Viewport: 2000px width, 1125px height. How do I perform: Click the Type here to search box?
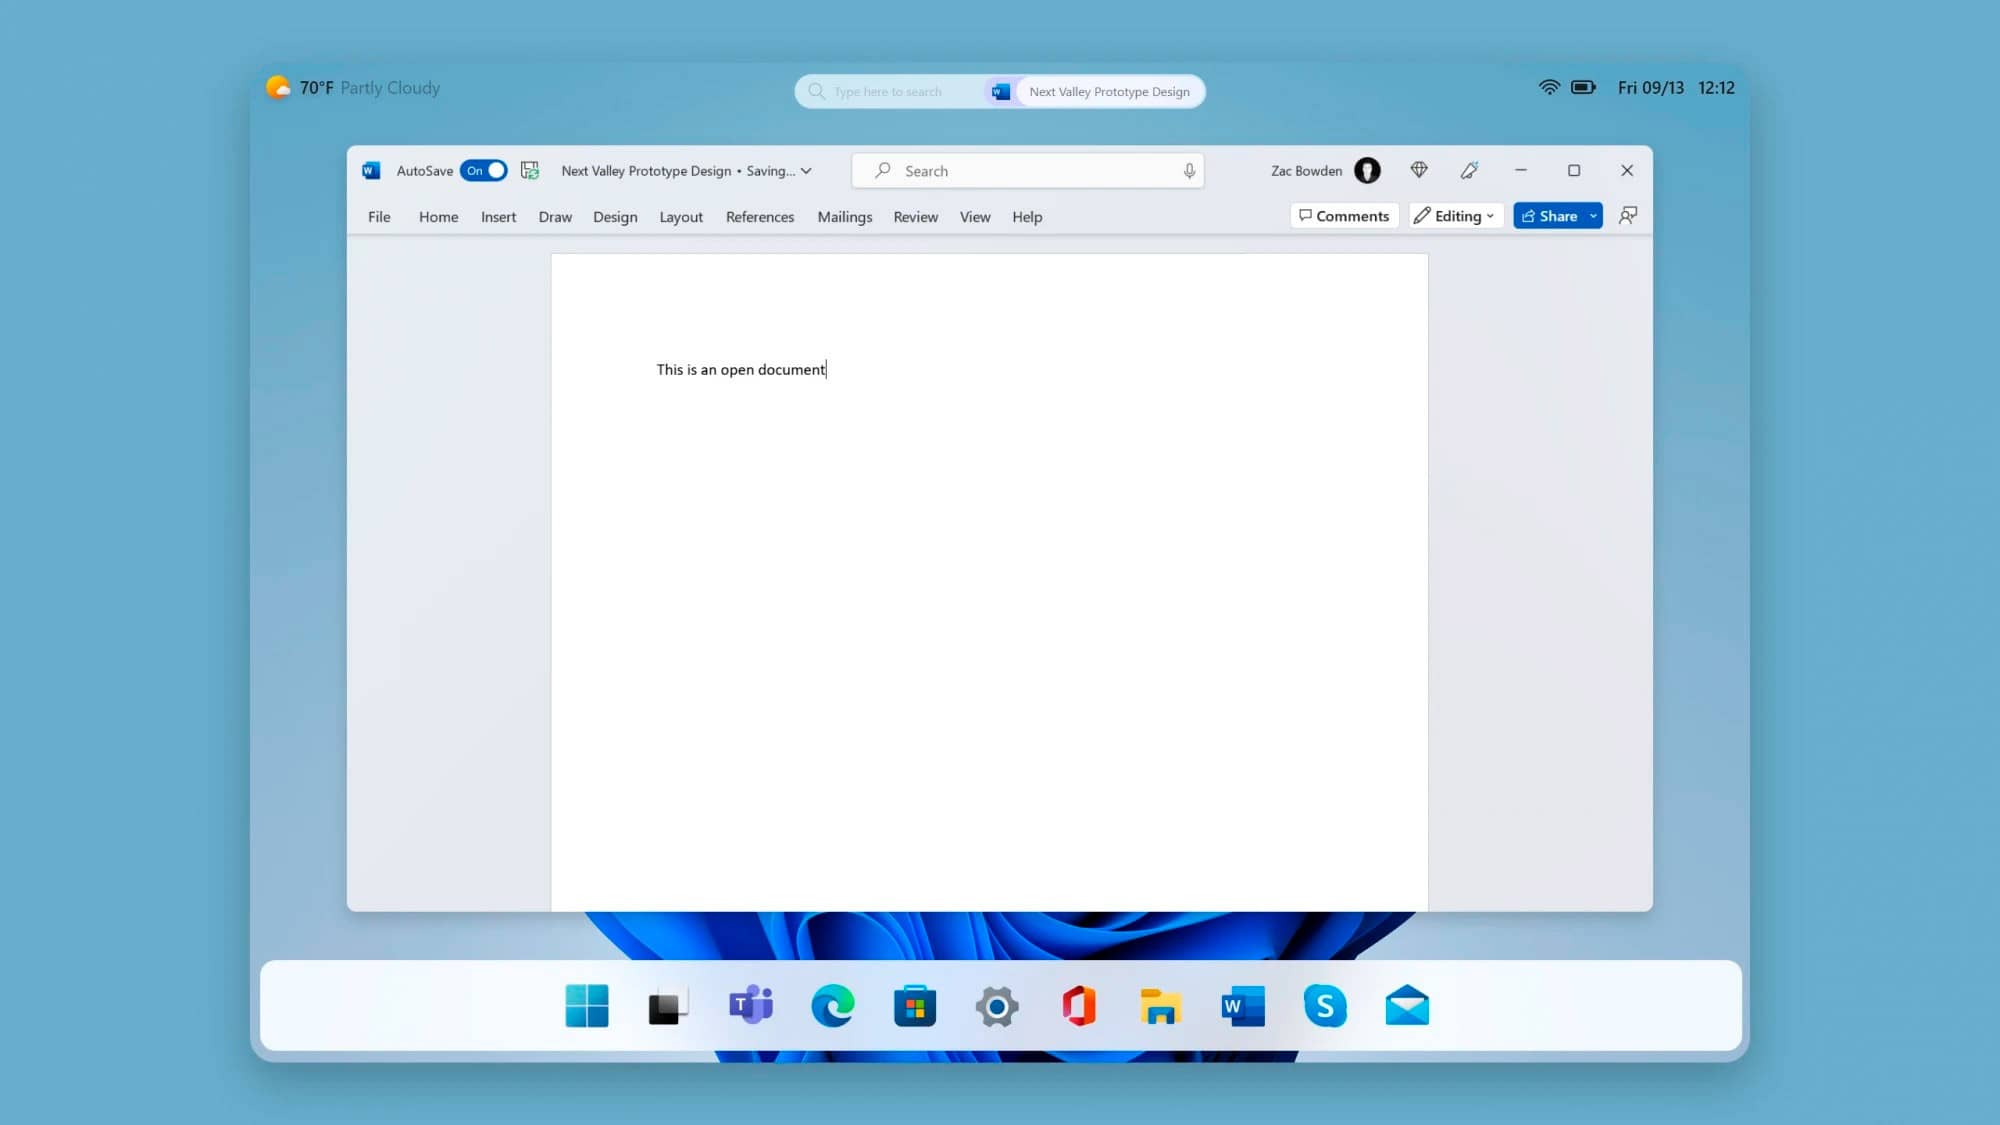[888, 92]
